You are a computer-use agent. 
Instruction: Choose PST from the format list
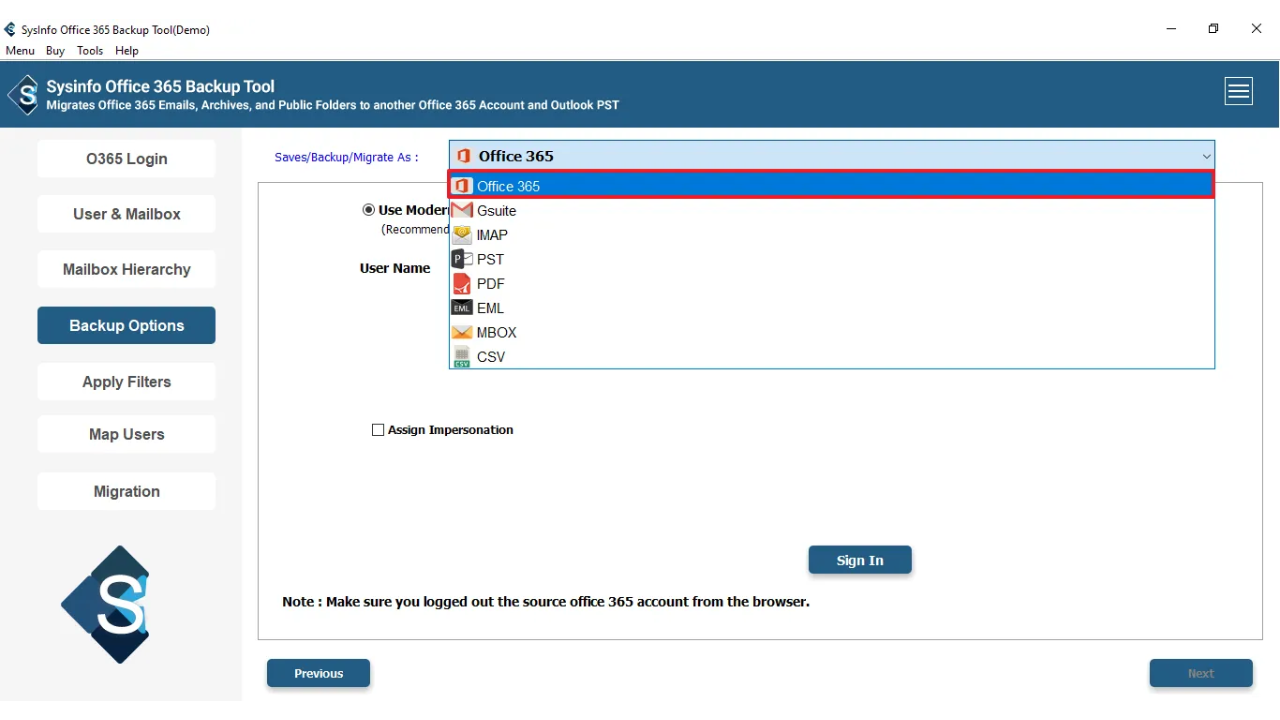832,259
